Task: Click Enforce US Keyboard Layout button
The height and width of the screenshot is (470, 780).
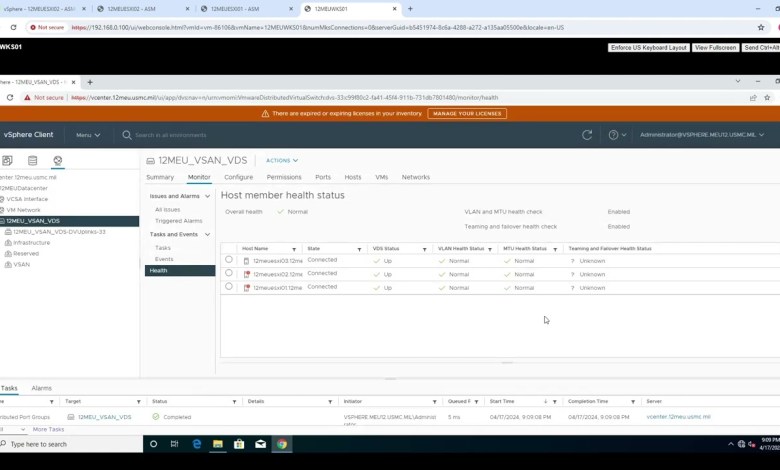Action: pyautogui.click(x=649, y=48)
